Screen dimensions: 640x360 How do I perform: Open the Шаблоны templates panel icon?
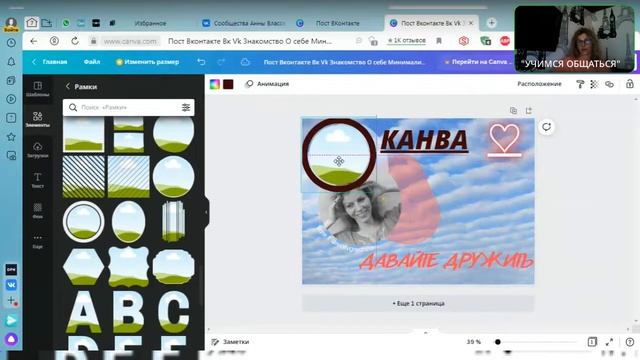point(38,89)
